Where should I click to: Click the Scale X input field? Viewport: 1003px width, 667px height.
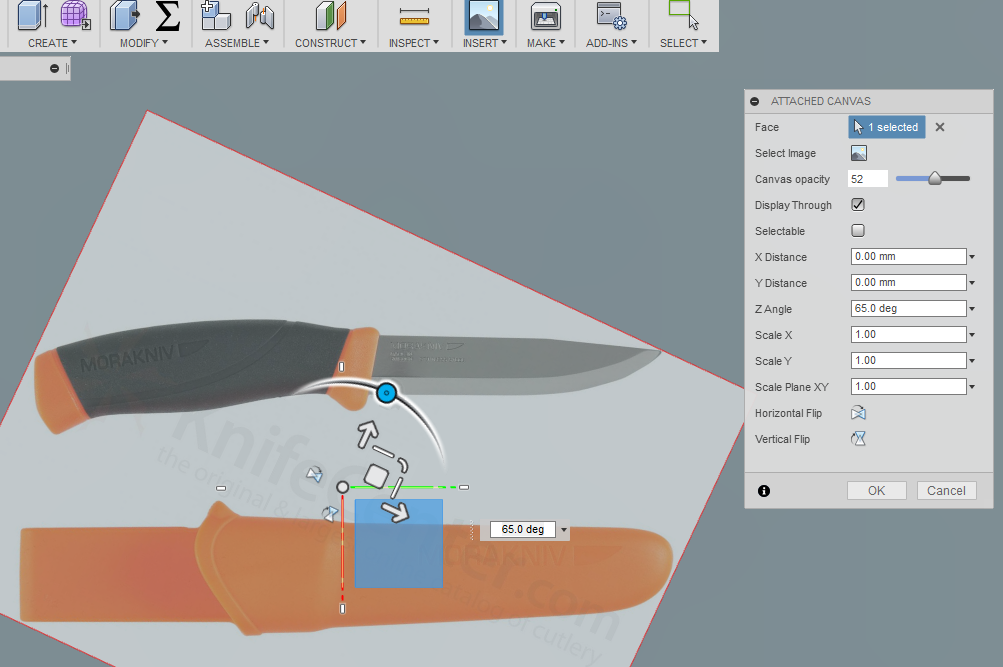(x=905, y=334)
